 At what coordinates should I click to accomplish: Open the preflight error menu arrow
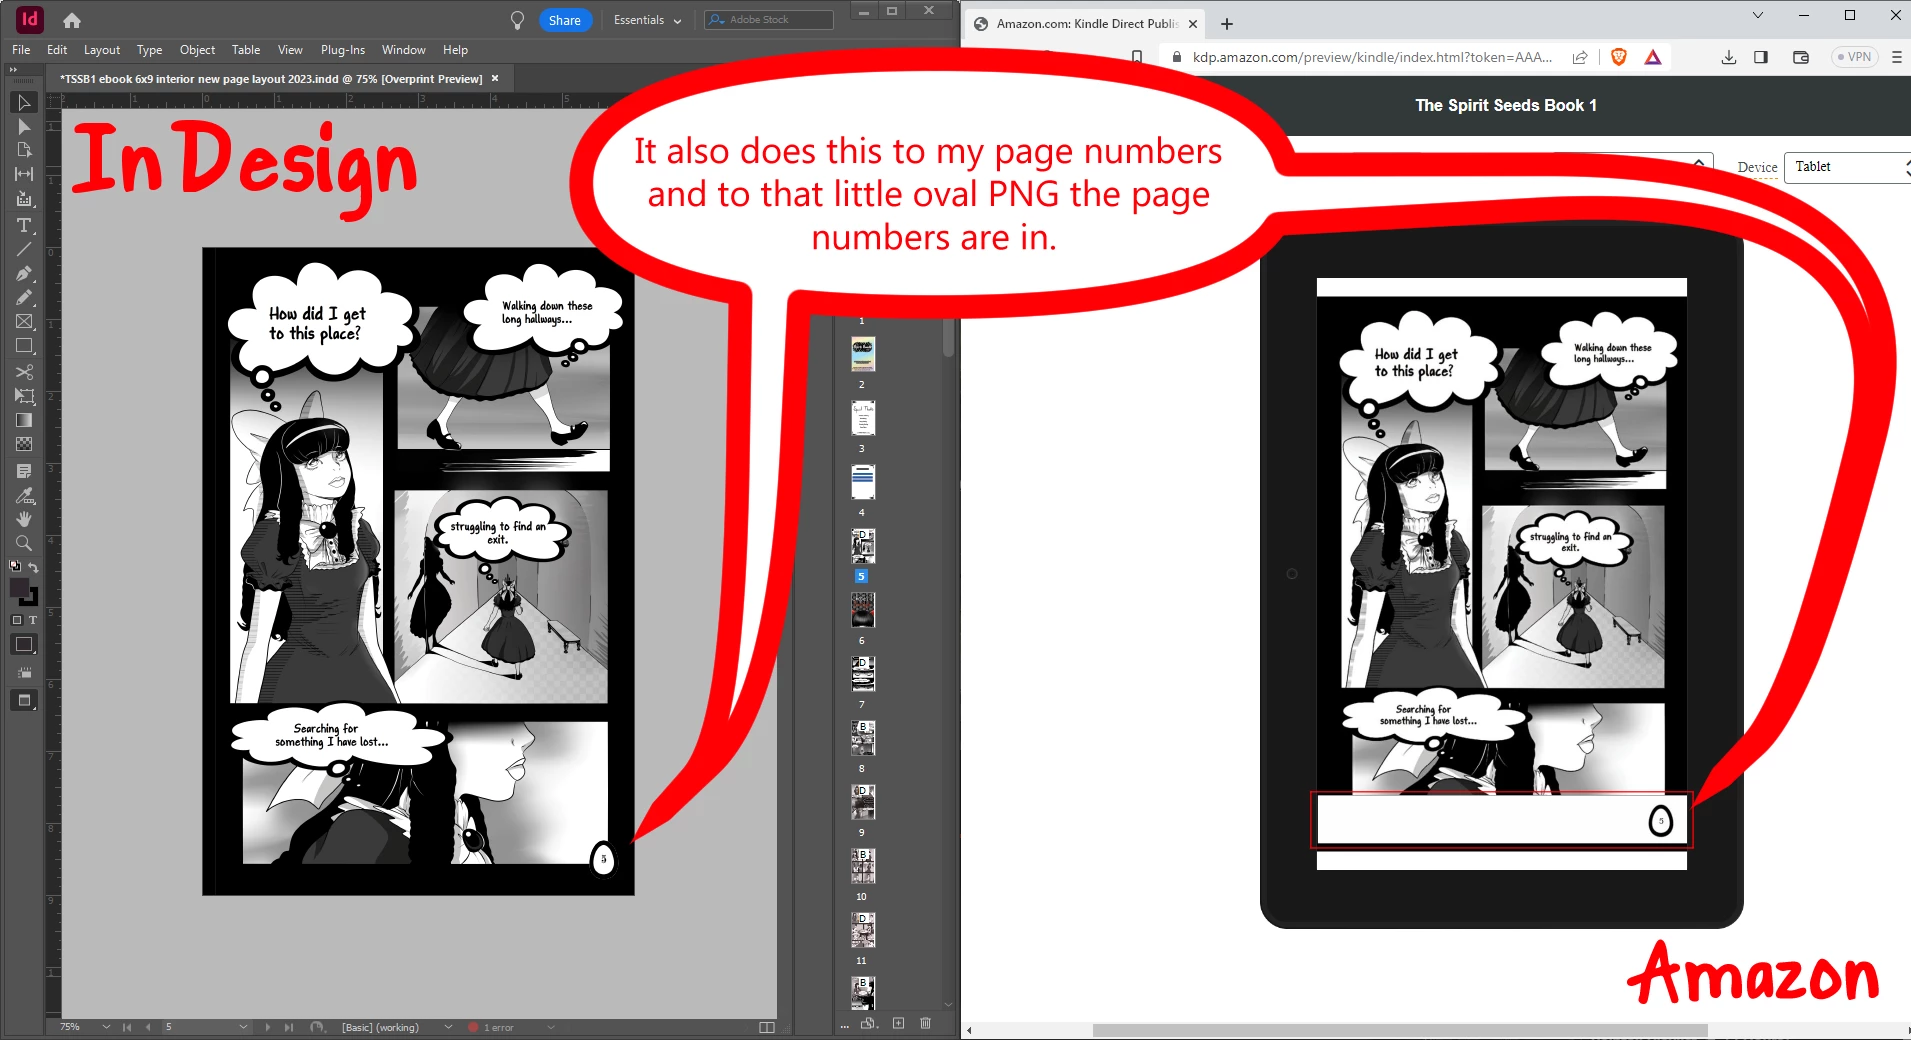click(x=551, y=1027)
